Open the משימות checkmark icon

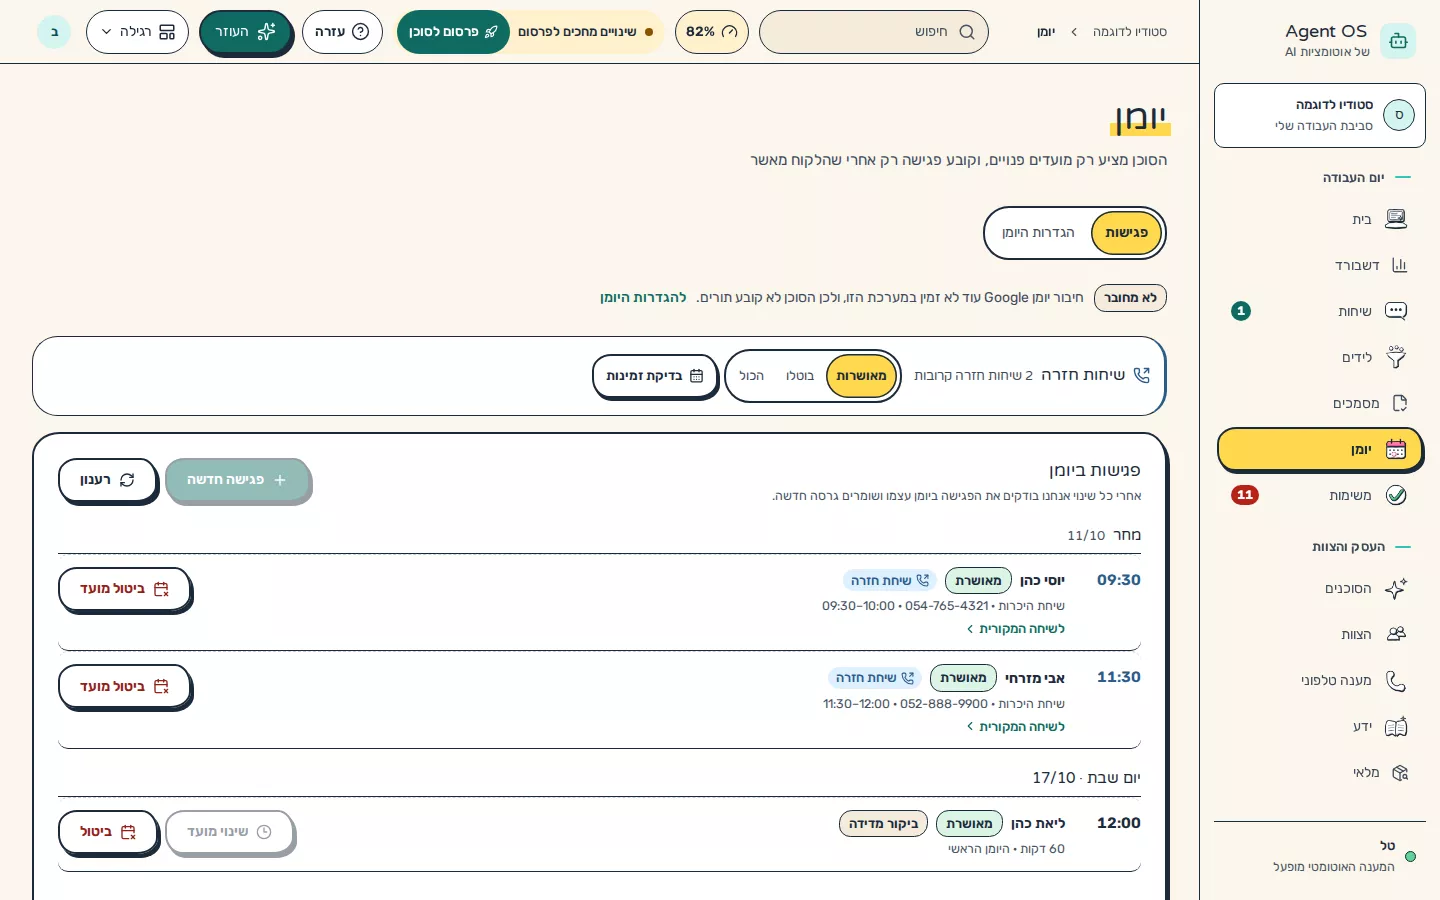[1396, 495]
